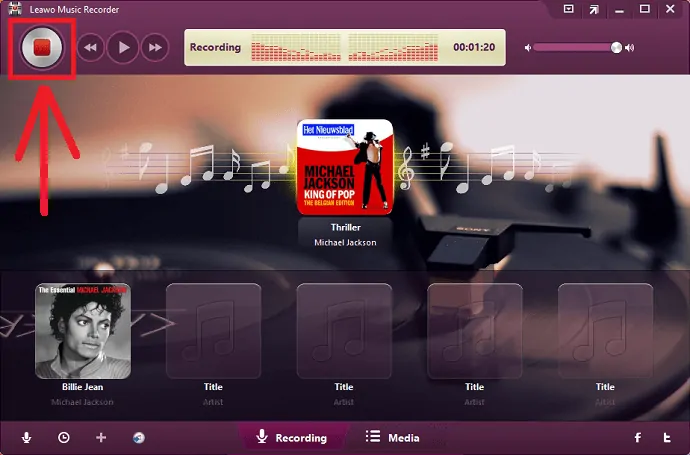Click the Recording status label in display

pos(215,47)
